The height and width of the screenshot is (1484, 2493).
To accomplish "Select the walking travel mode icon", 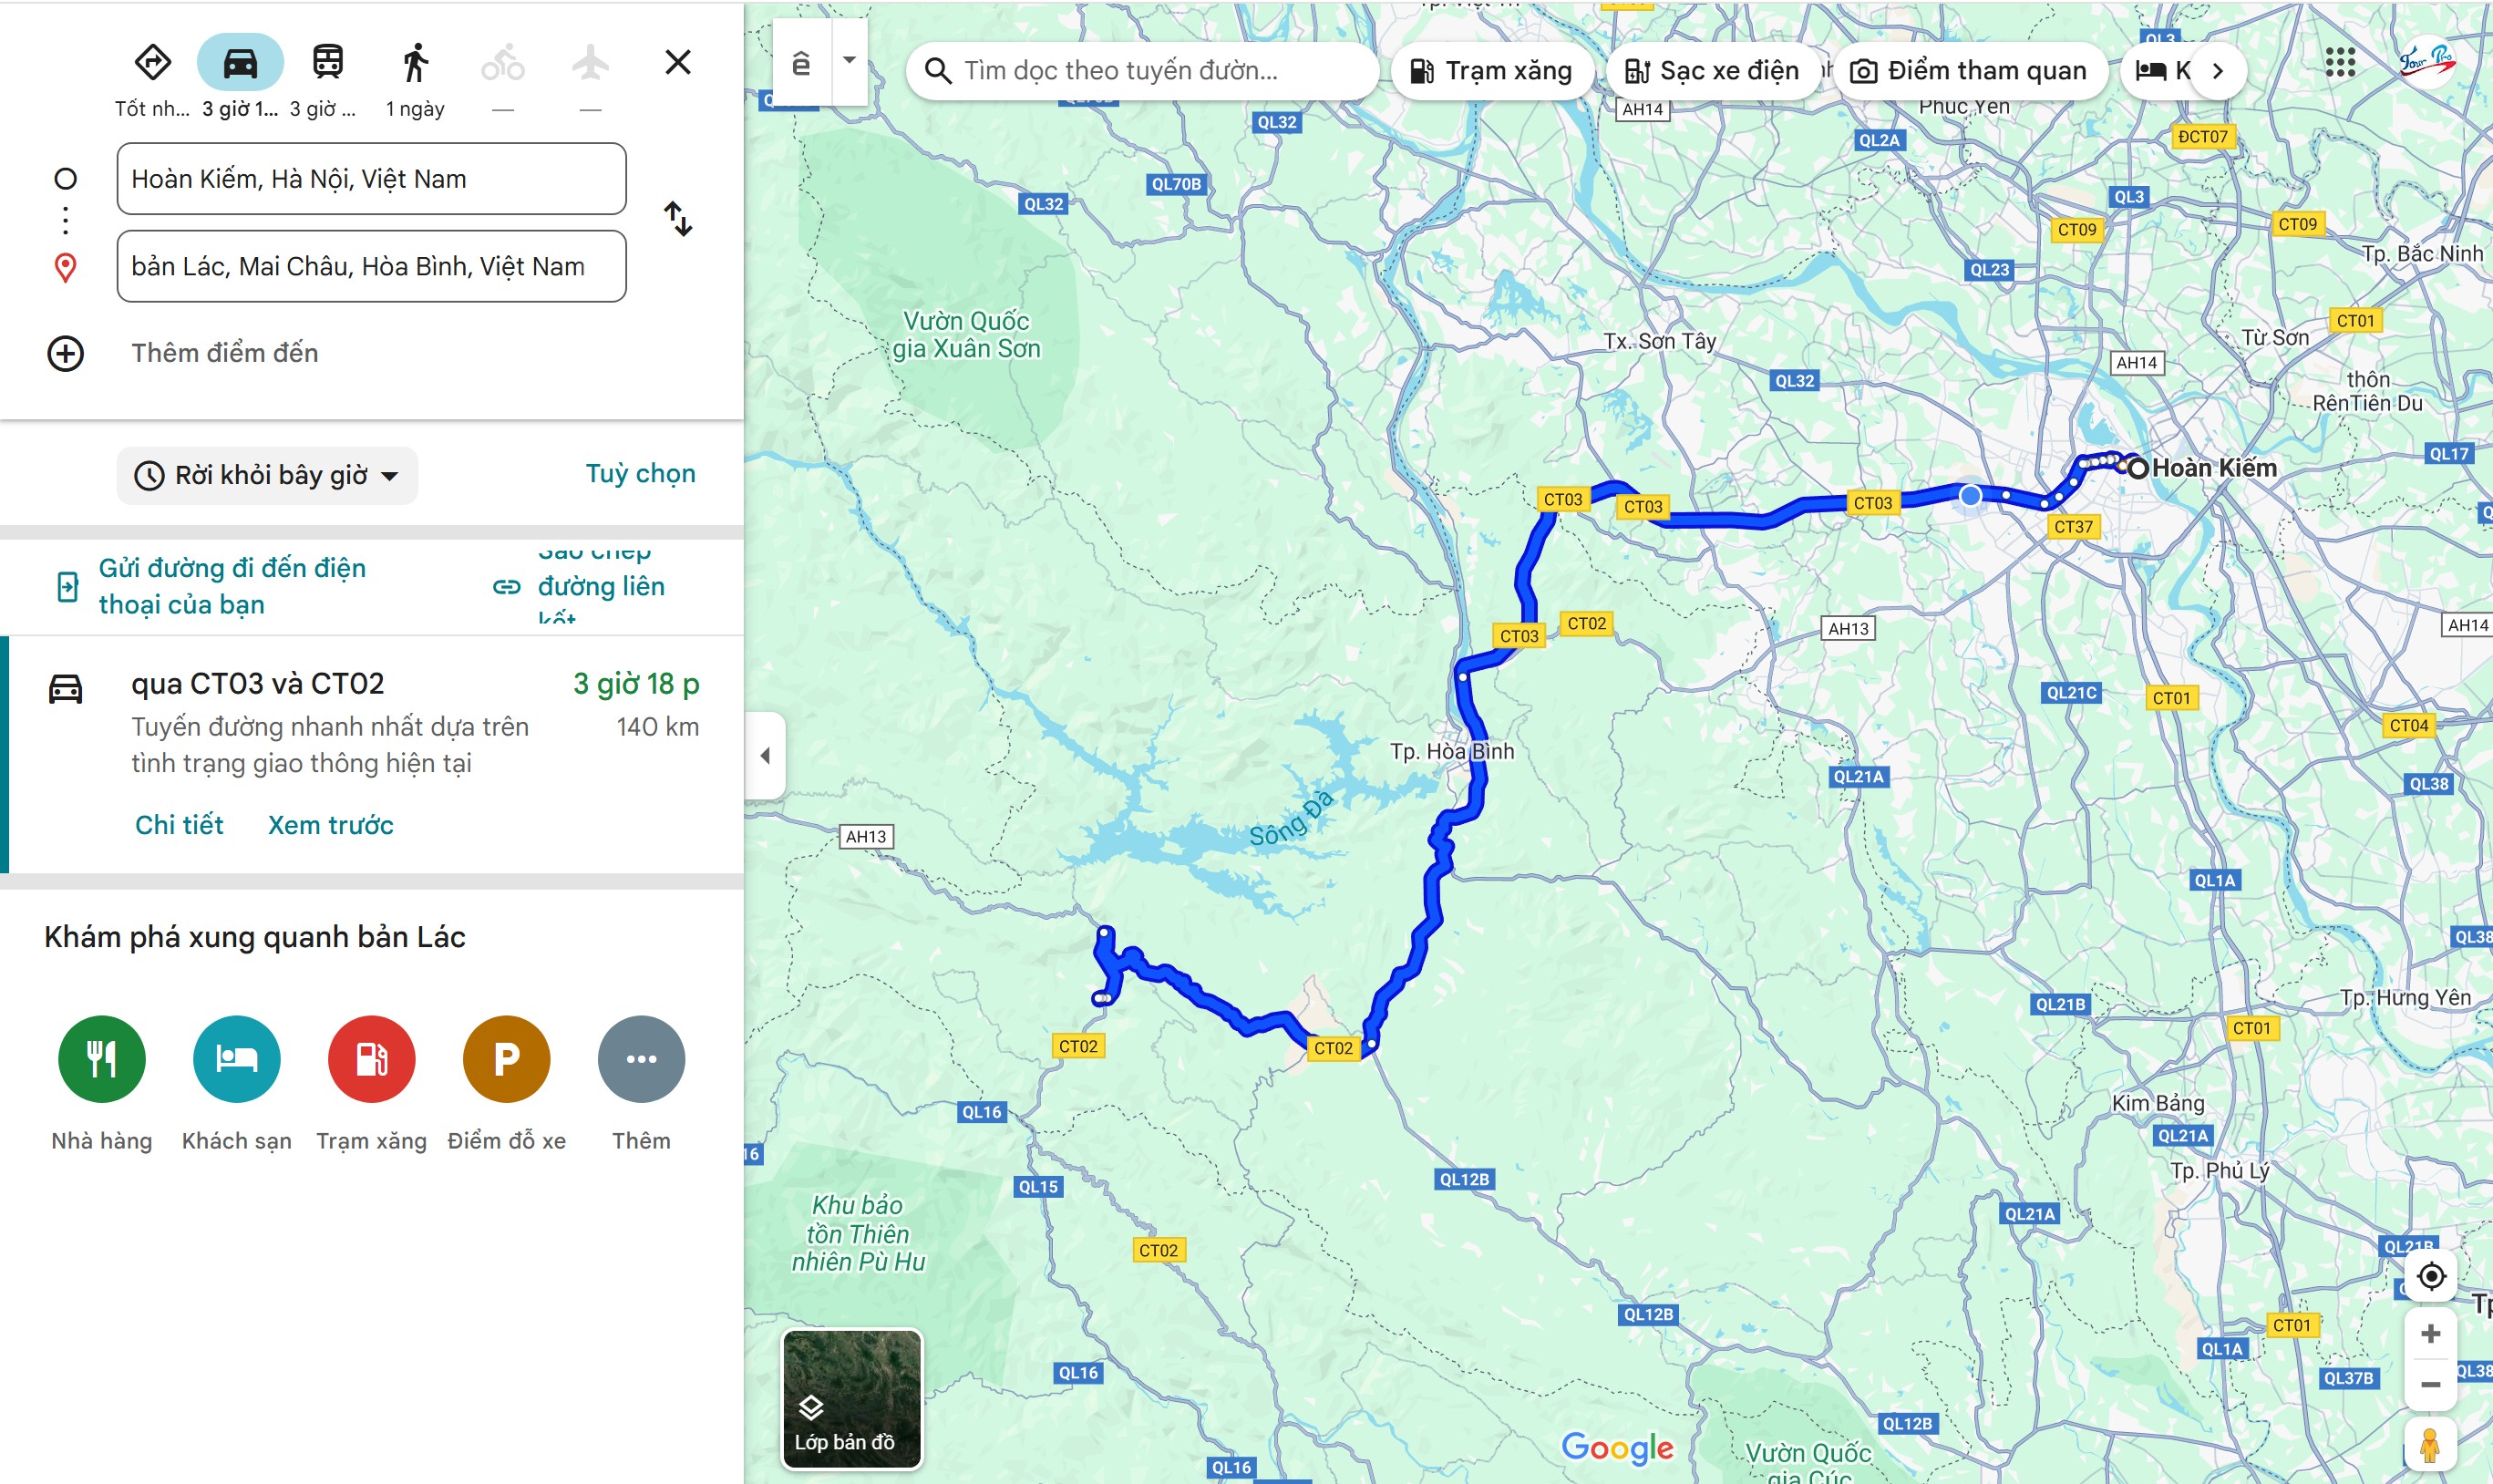I will tap(415, 63).
